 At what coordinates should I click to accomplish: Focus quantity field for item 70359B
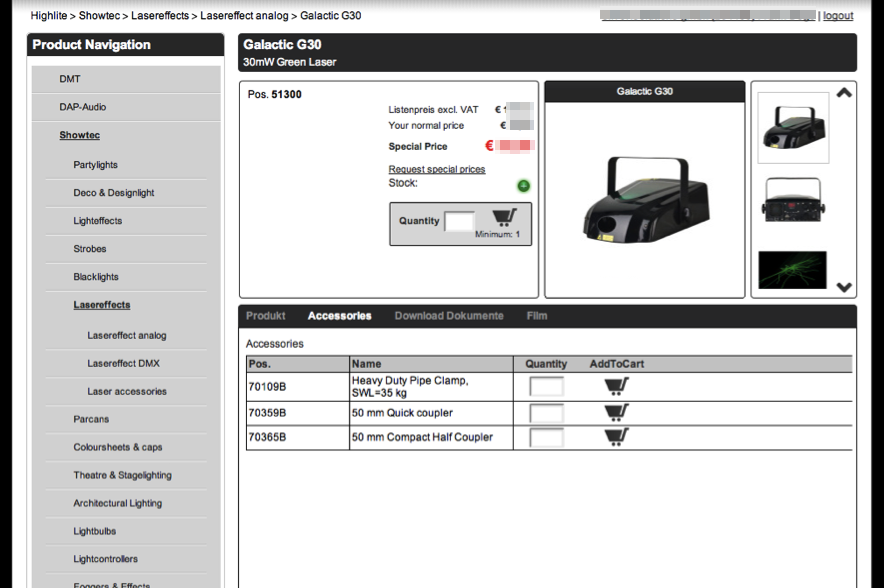546,413
